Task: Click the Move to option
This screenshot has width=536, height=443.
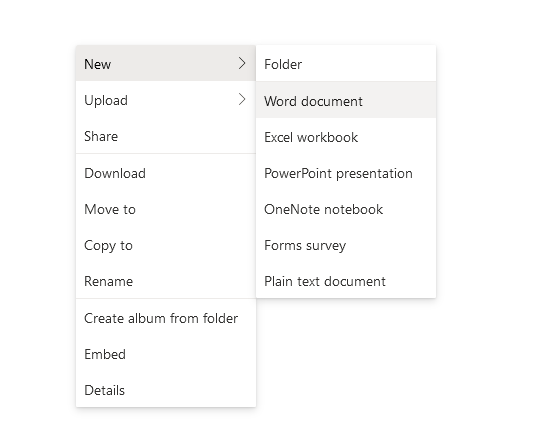Action: 166,209
